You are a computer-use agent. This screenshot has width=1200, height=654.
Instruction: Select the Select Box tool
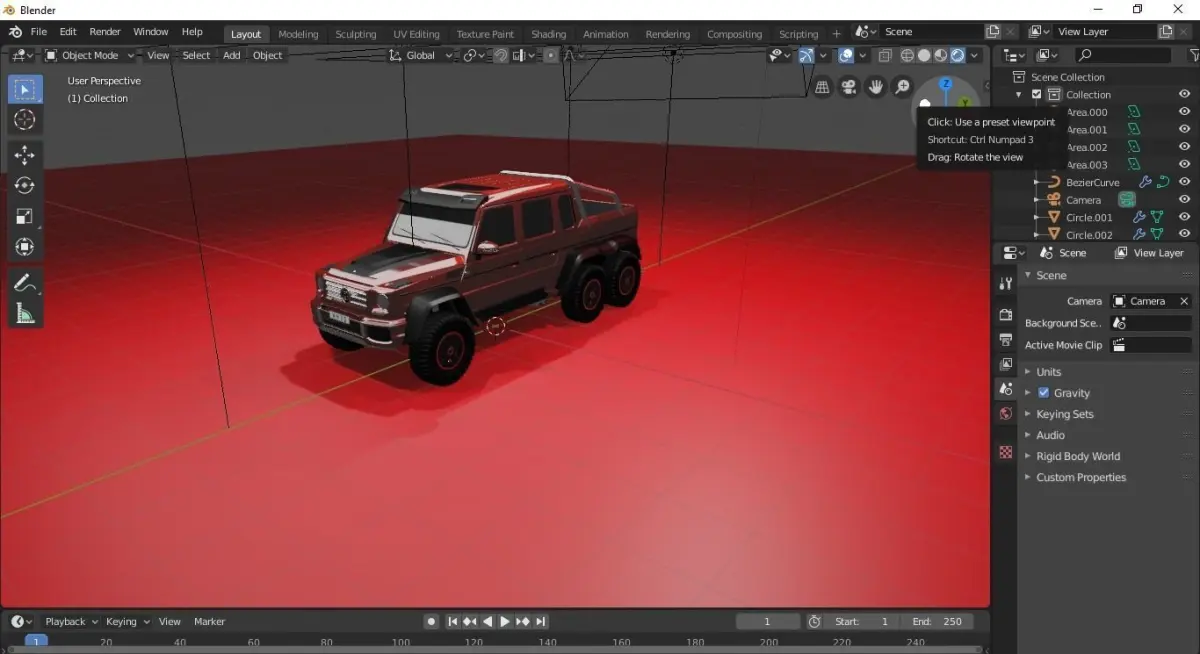tap(25, 89)
